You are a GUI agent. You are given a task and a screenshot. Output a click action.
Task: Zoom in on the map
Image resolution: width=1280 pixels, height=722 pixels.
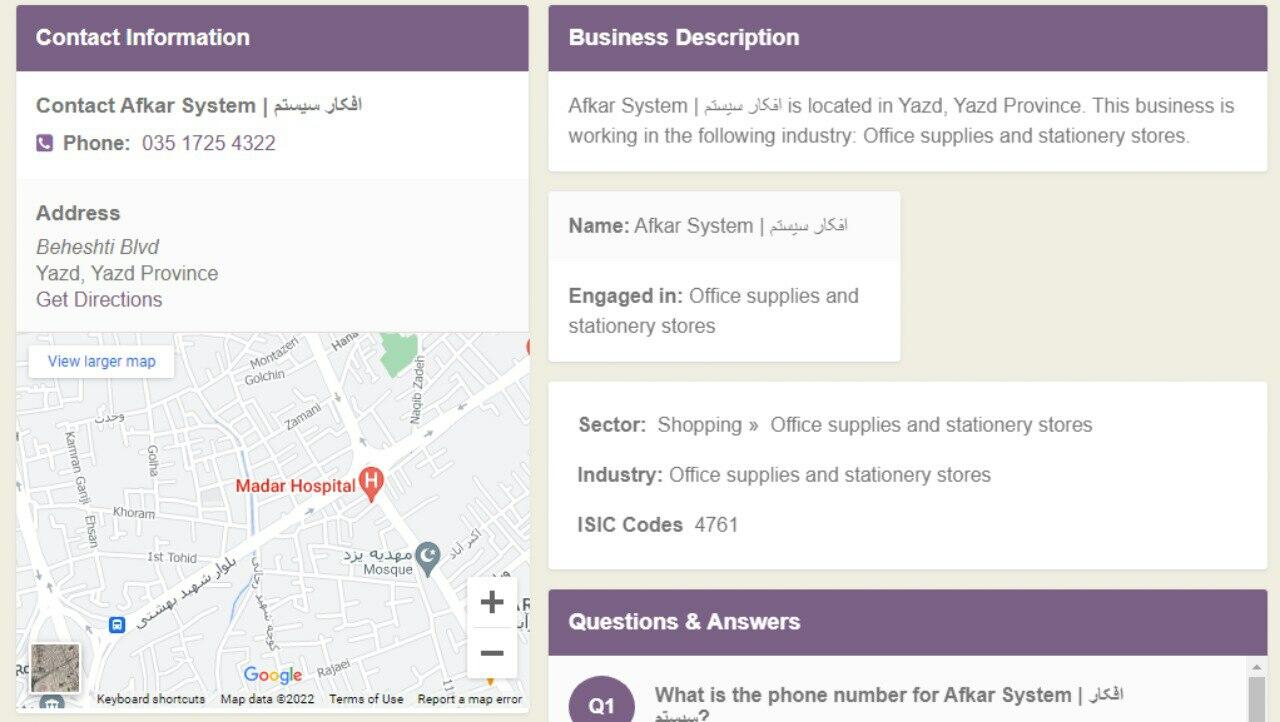(491, 602)
